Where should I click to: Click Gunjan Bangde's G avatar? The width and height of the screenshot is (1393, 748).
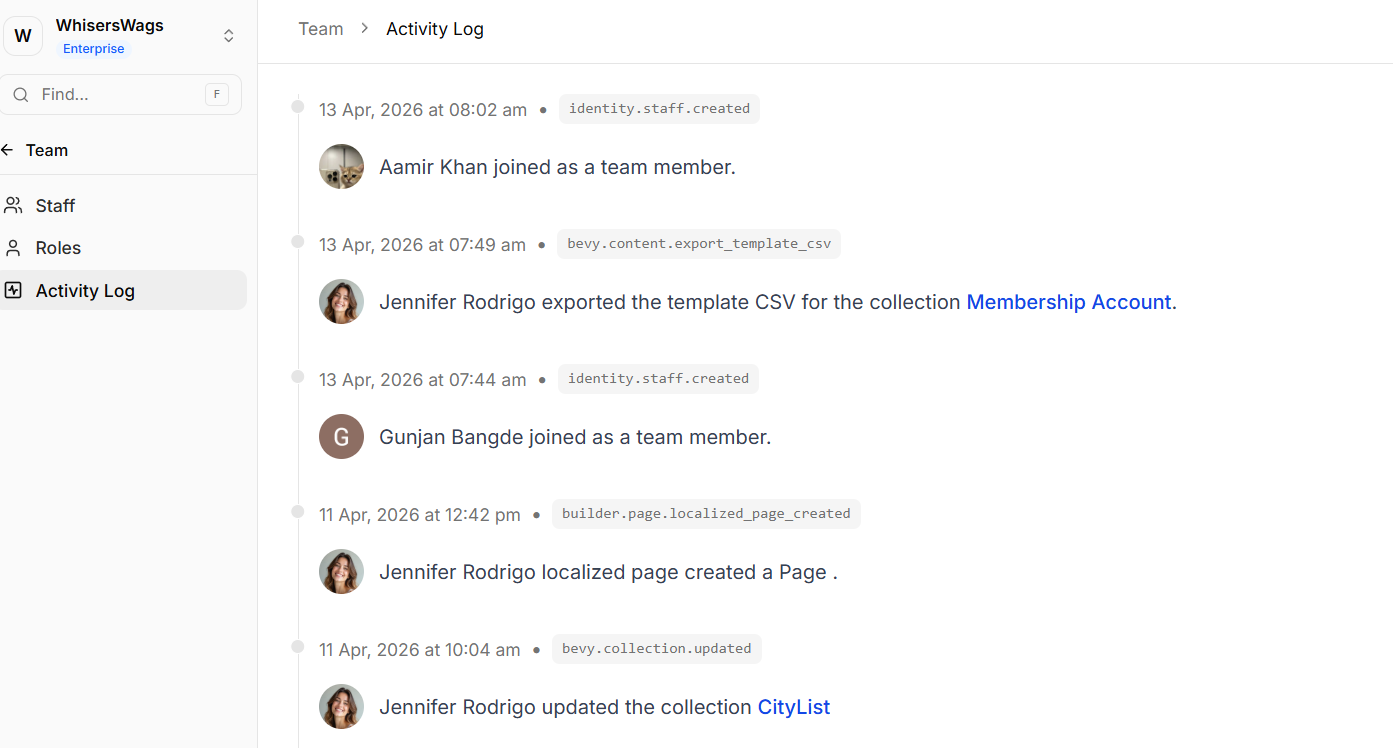(x=341, y=437)
